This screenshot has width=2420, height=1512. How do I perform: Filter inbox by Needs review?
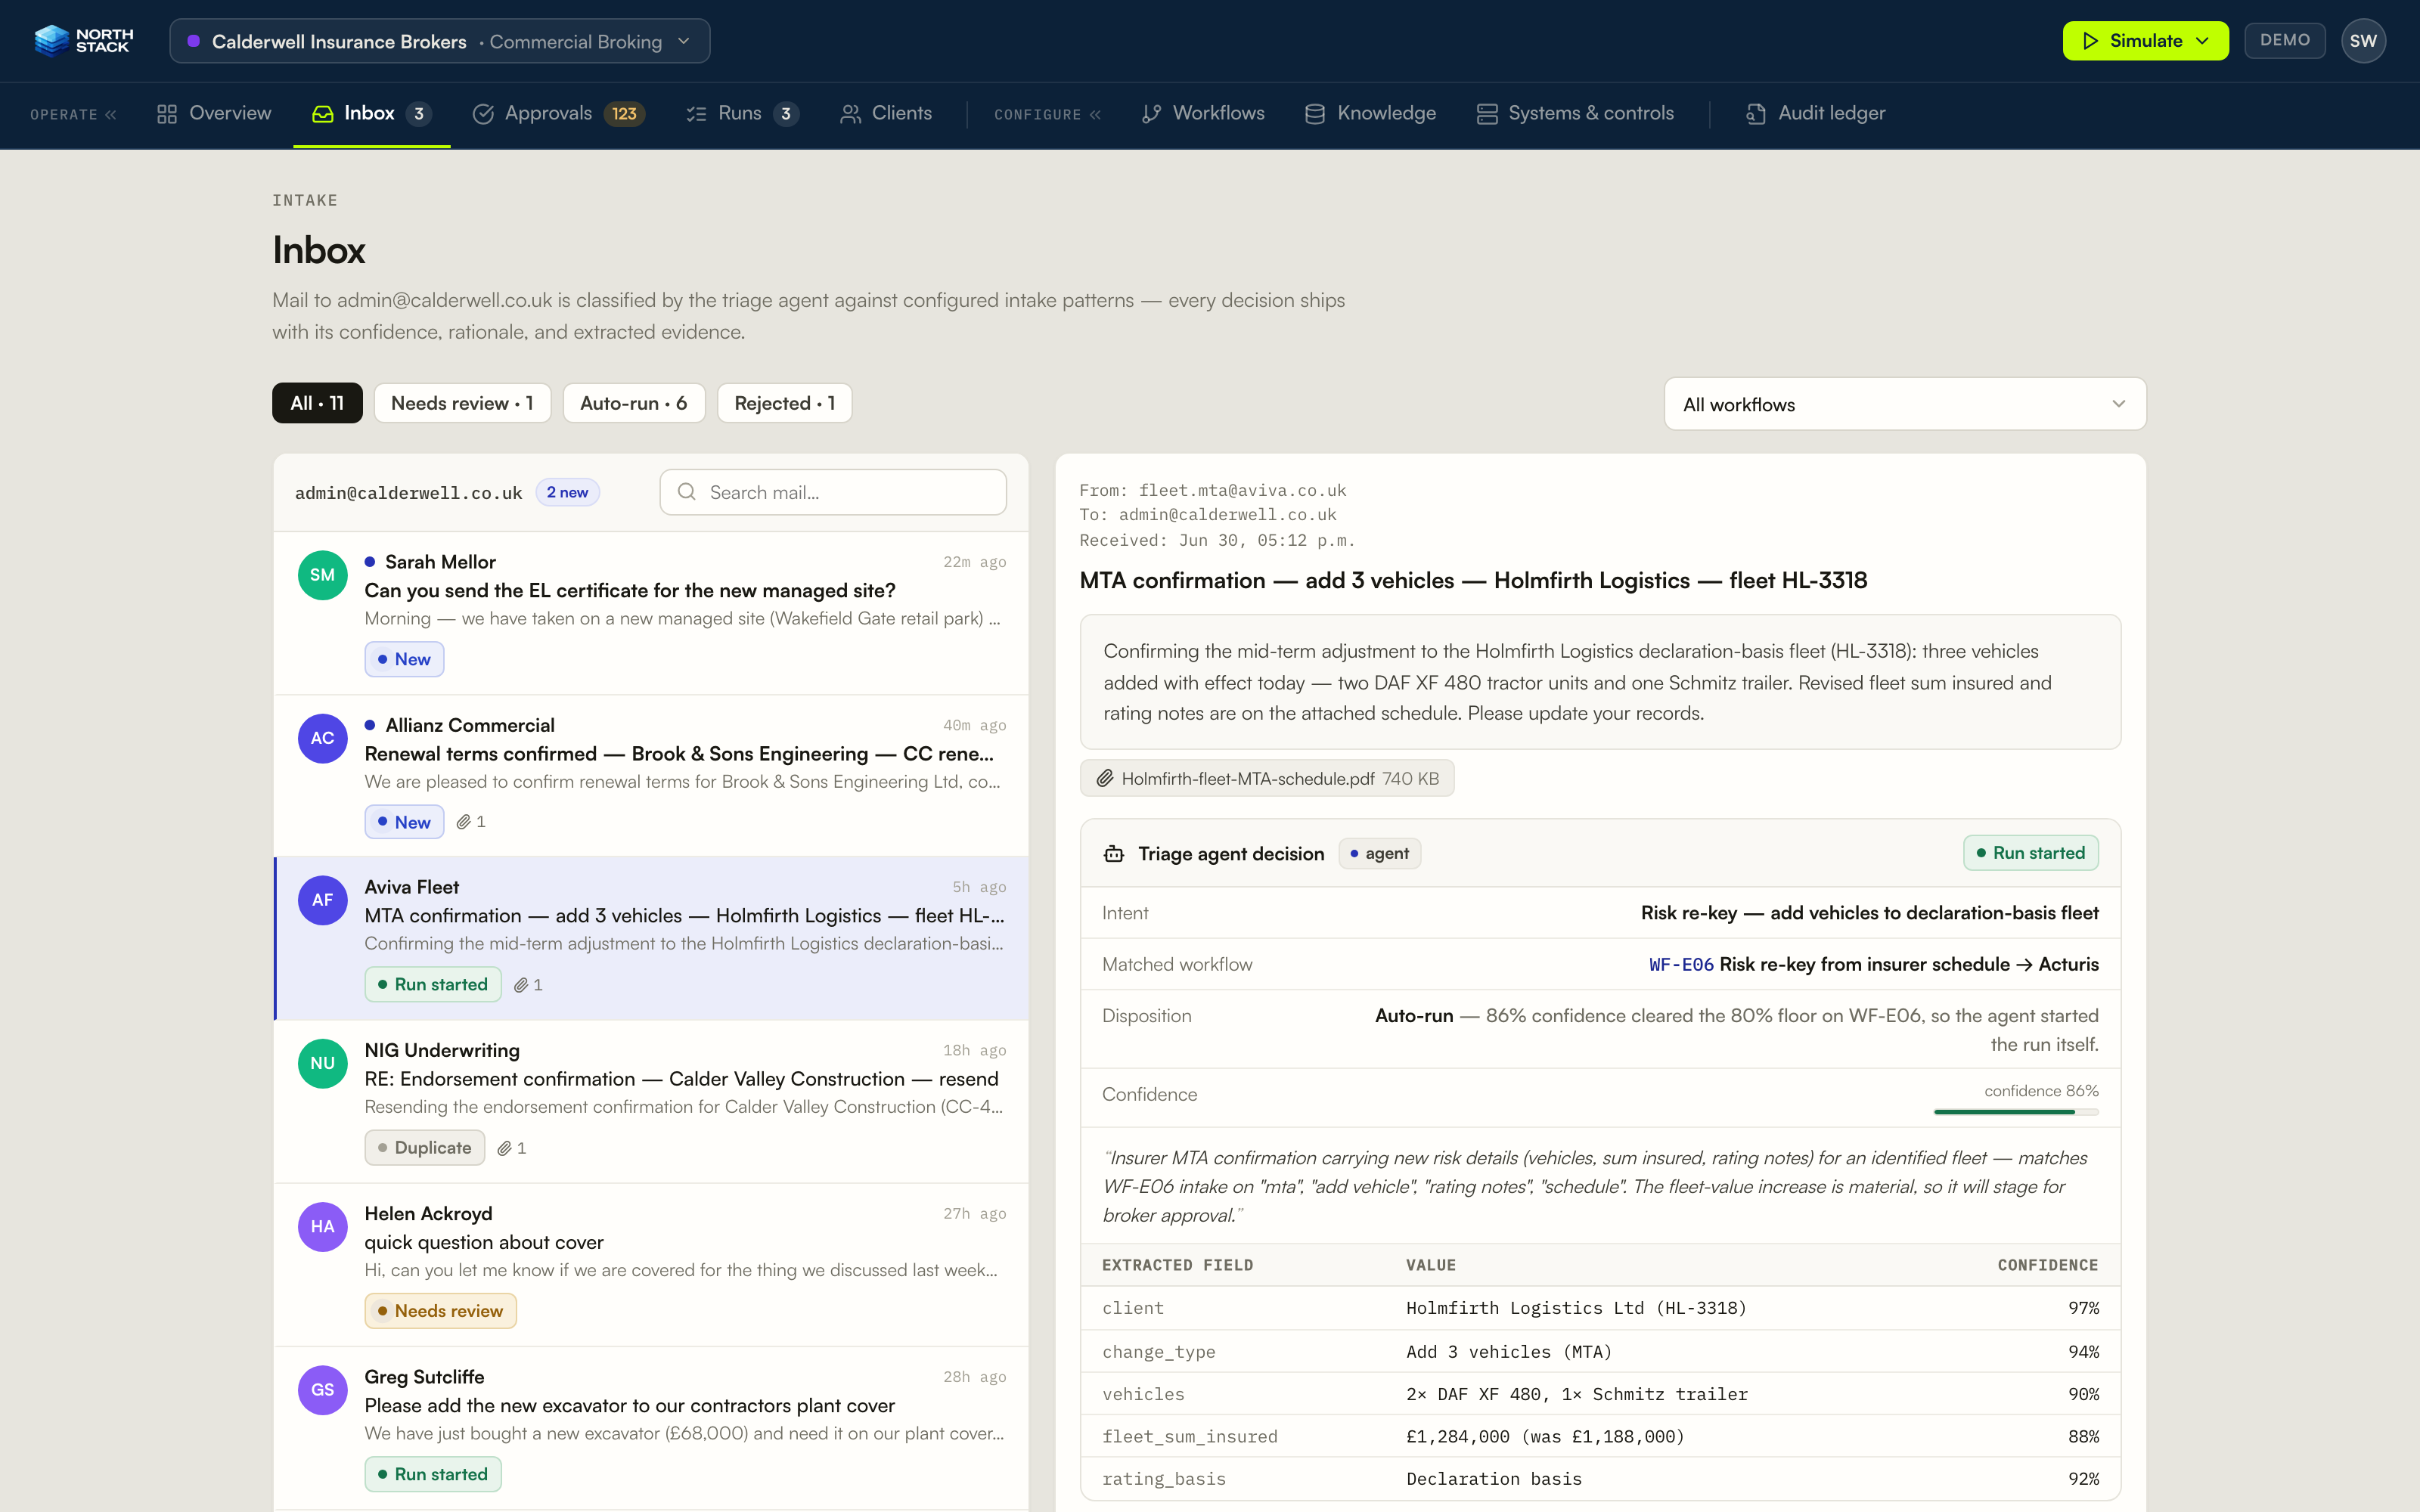click(462, 403)
